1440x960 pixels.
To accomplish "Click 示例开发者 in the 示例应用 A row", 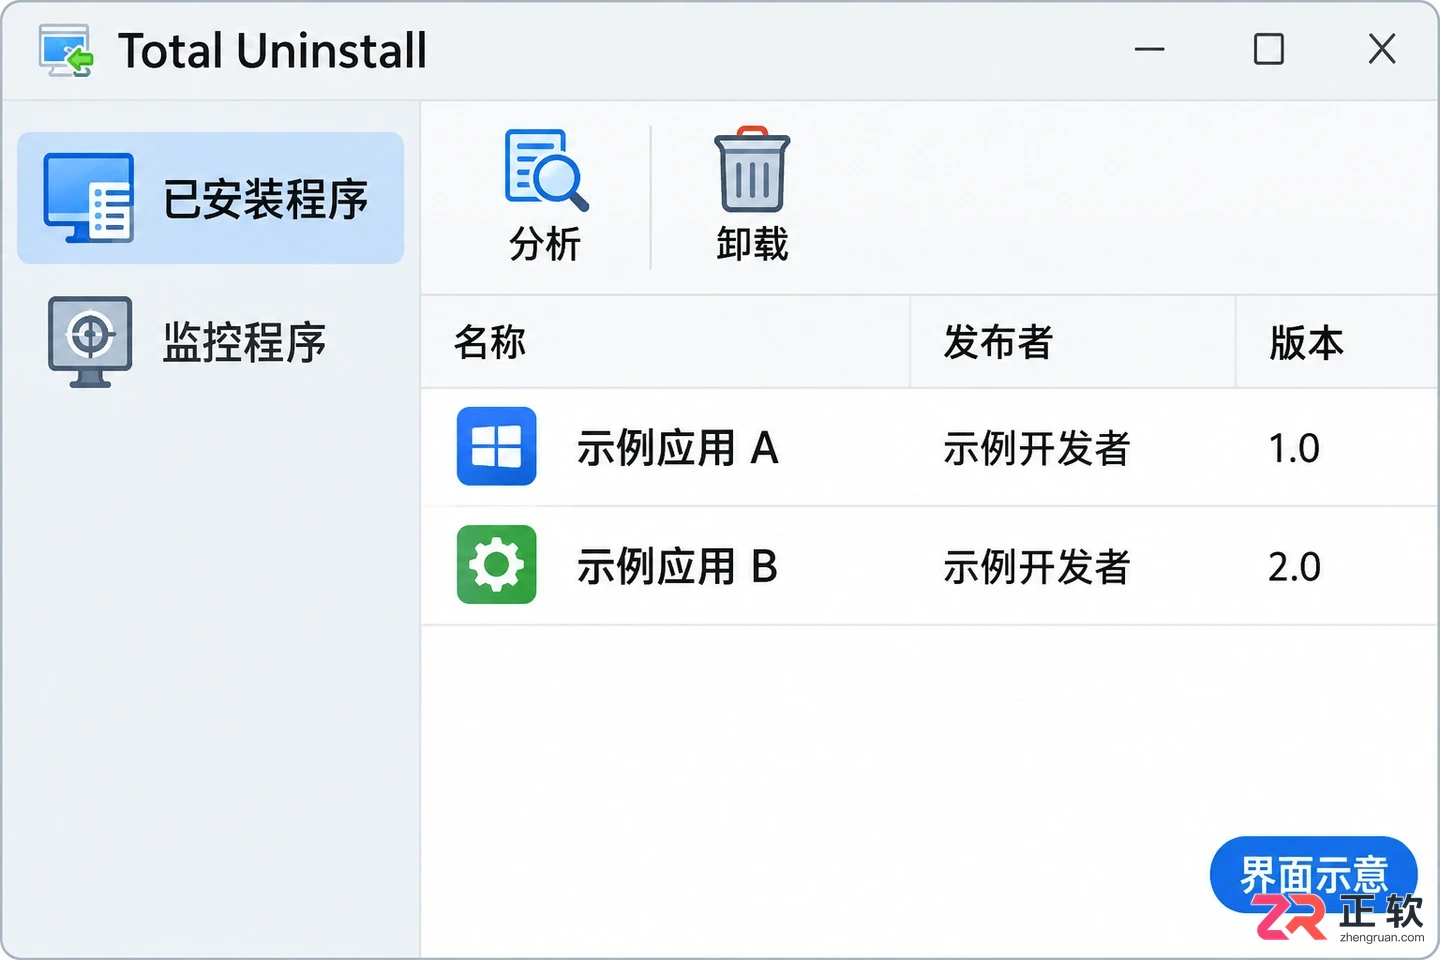I will pos(1036,448).
